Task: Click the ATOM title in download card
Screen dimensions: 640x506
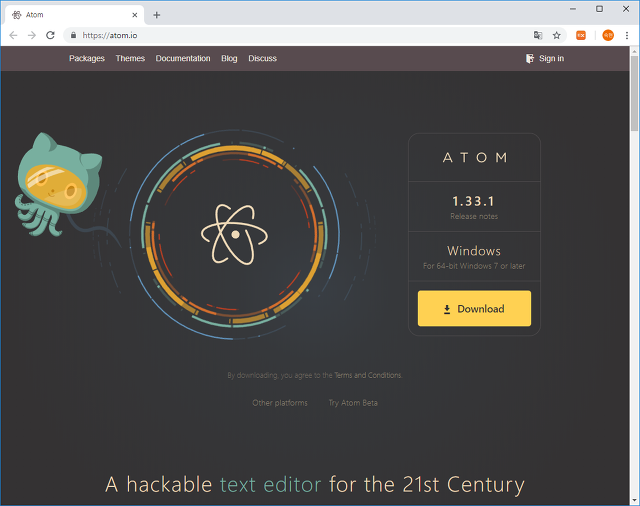Action: coord(475,158)
